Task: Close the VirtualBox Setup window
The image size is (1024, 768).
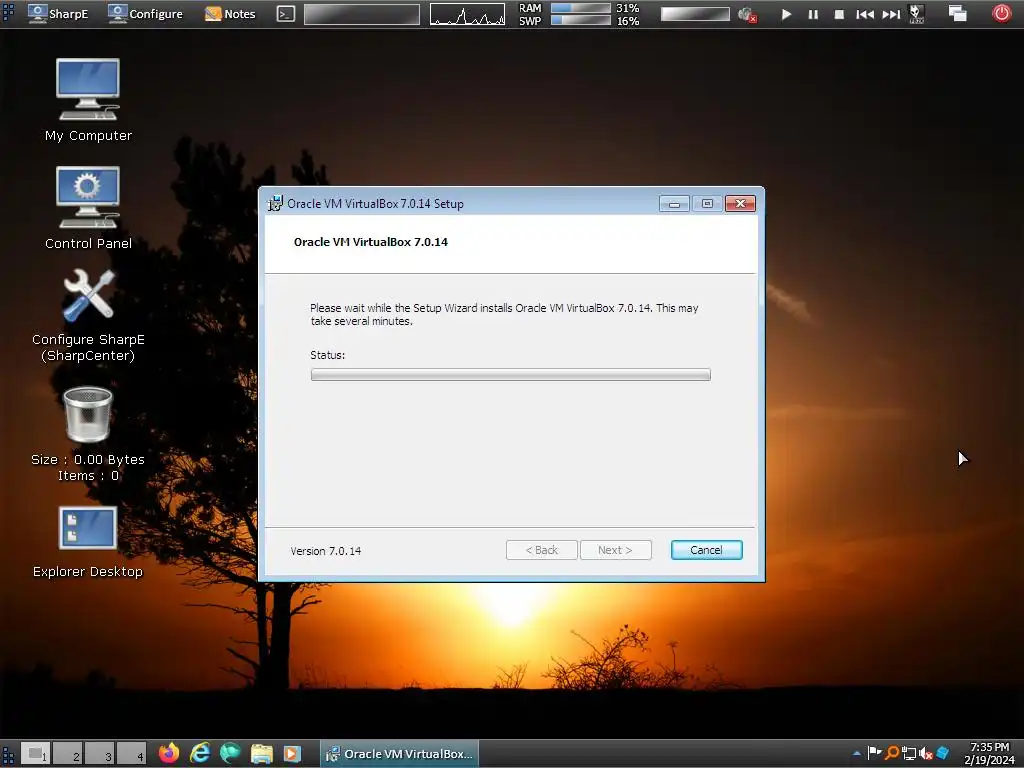Action: (x=740, y=204)
